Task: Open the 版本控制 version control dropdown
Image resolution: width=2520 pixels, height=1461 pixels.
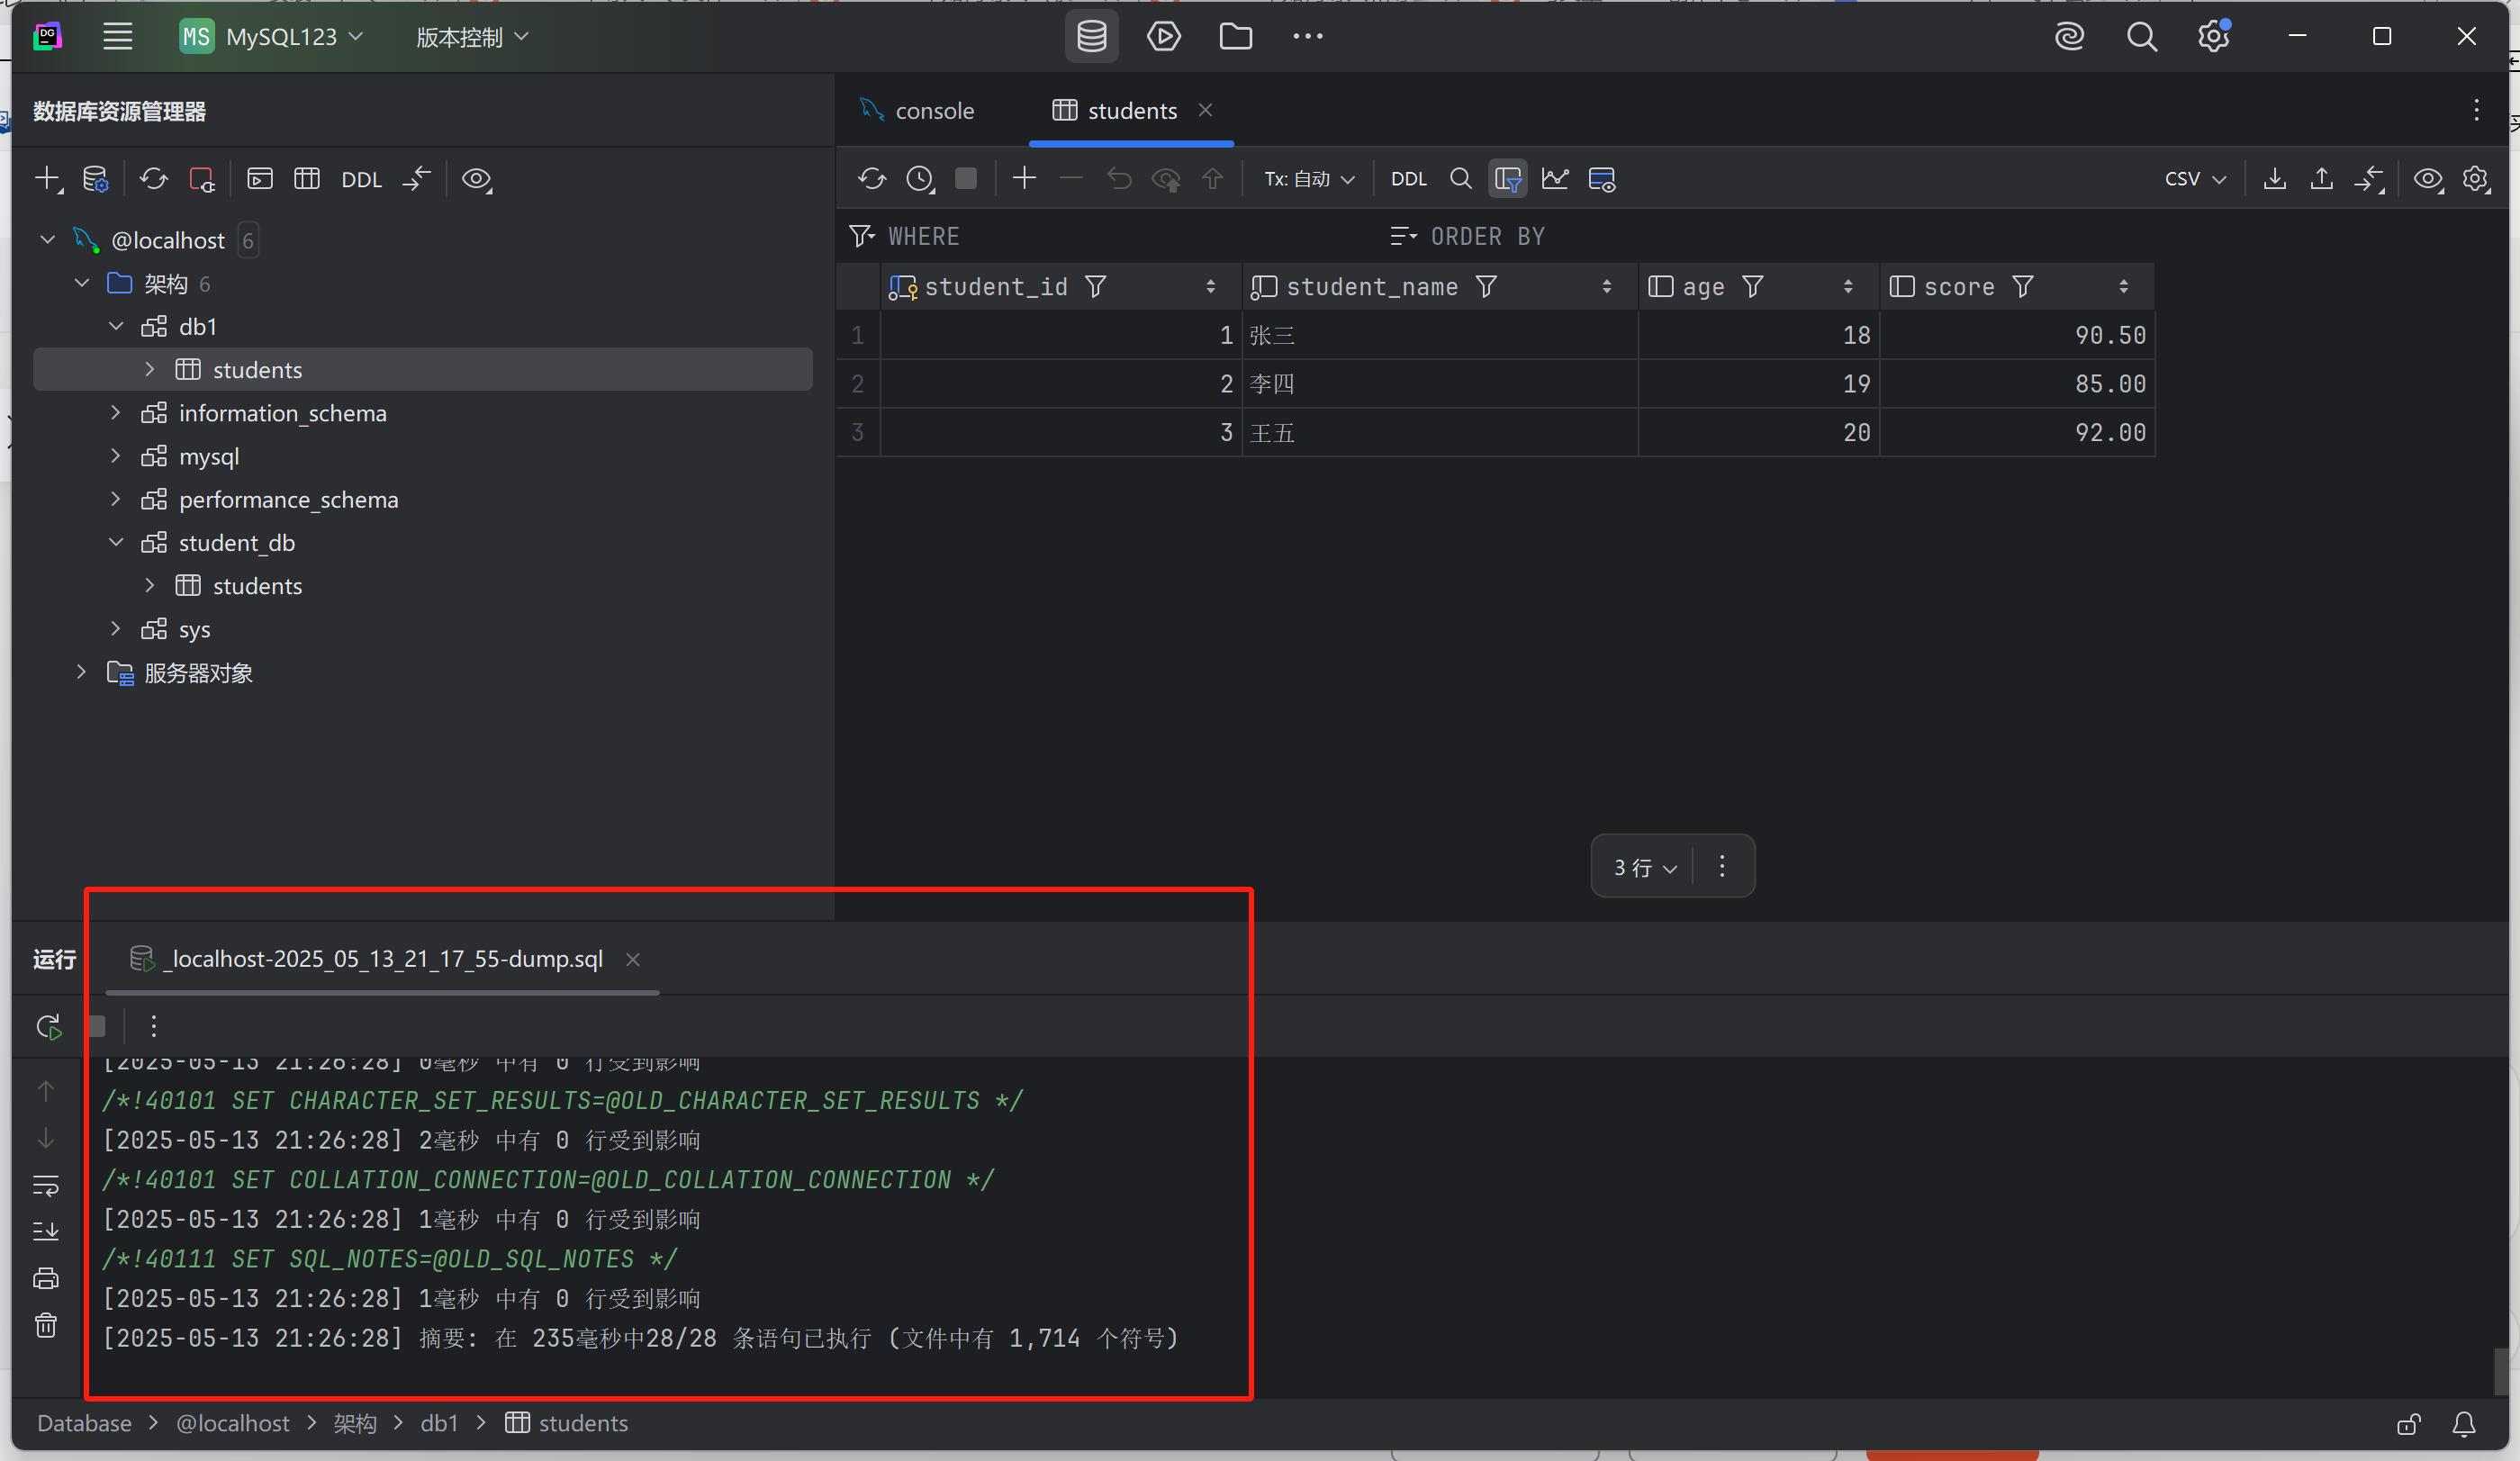Action: pos(471,37)
